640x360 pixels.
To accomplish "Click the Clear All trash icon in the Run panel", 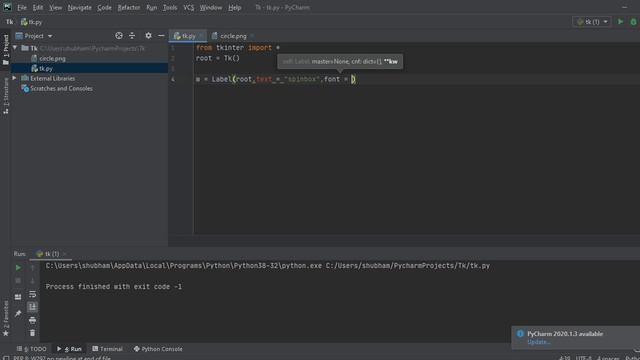I will point(33,333).
